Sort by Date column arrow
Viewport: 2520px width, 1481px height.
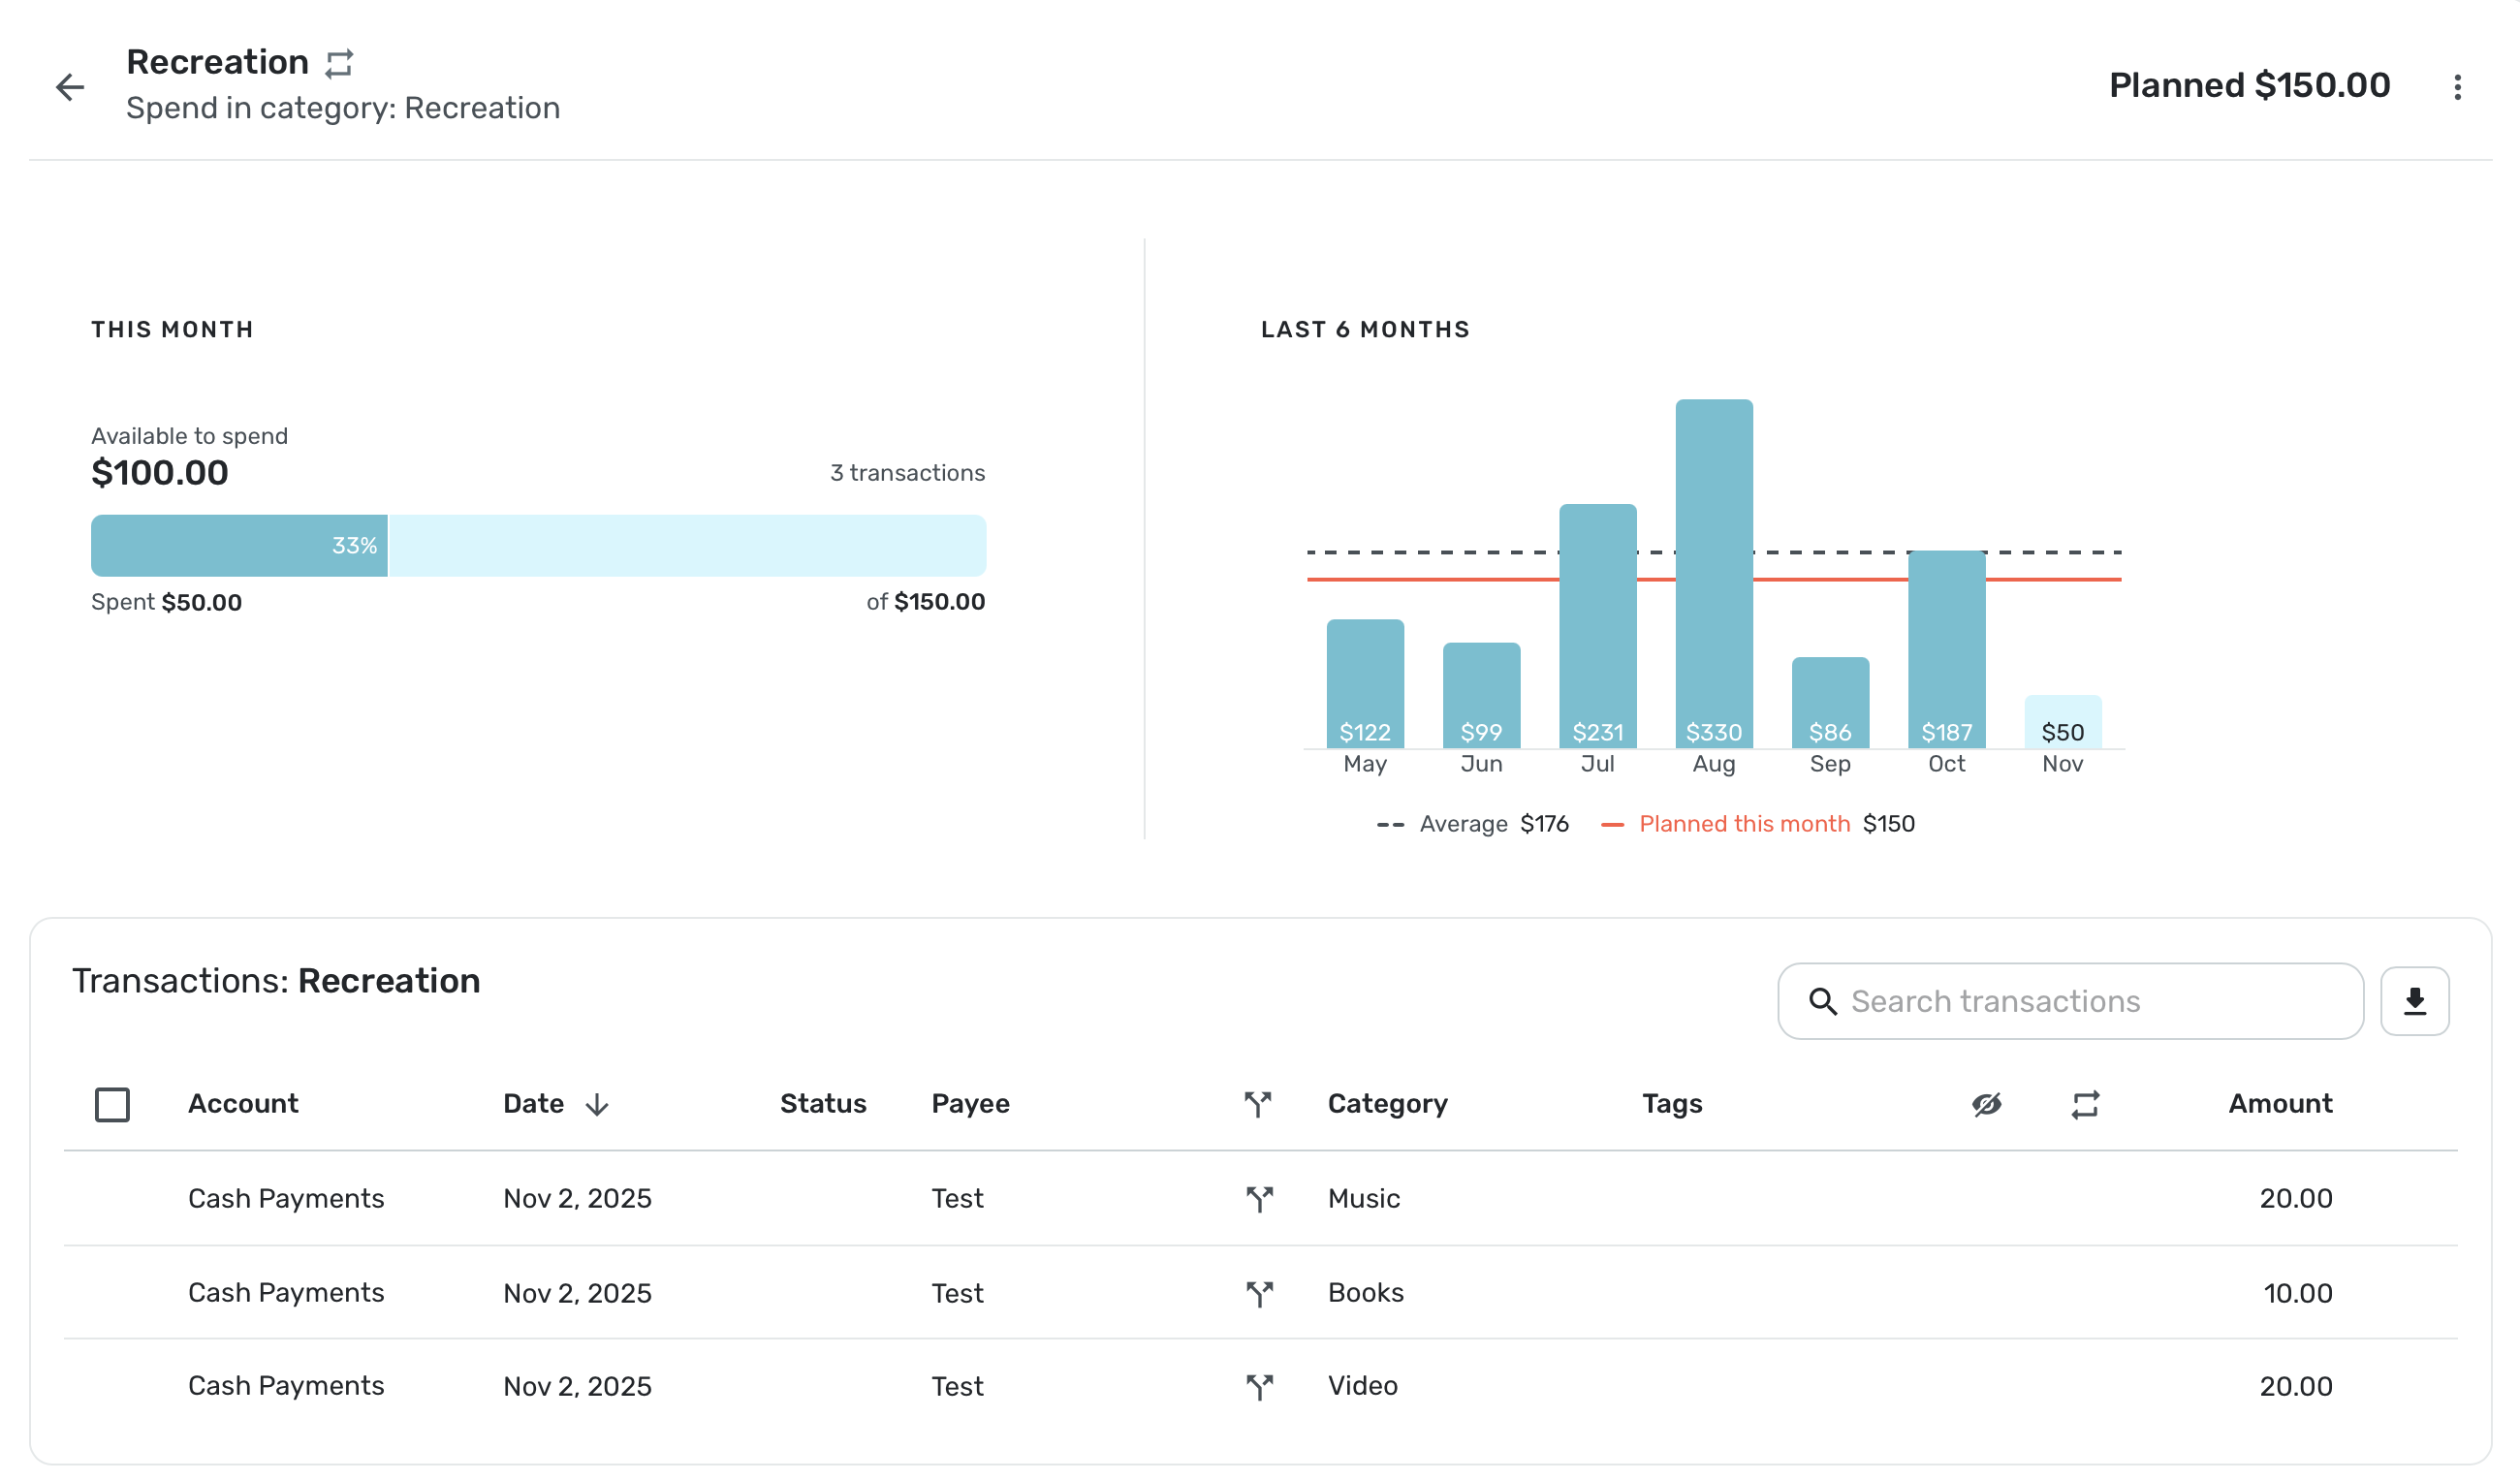[597, 1104]
